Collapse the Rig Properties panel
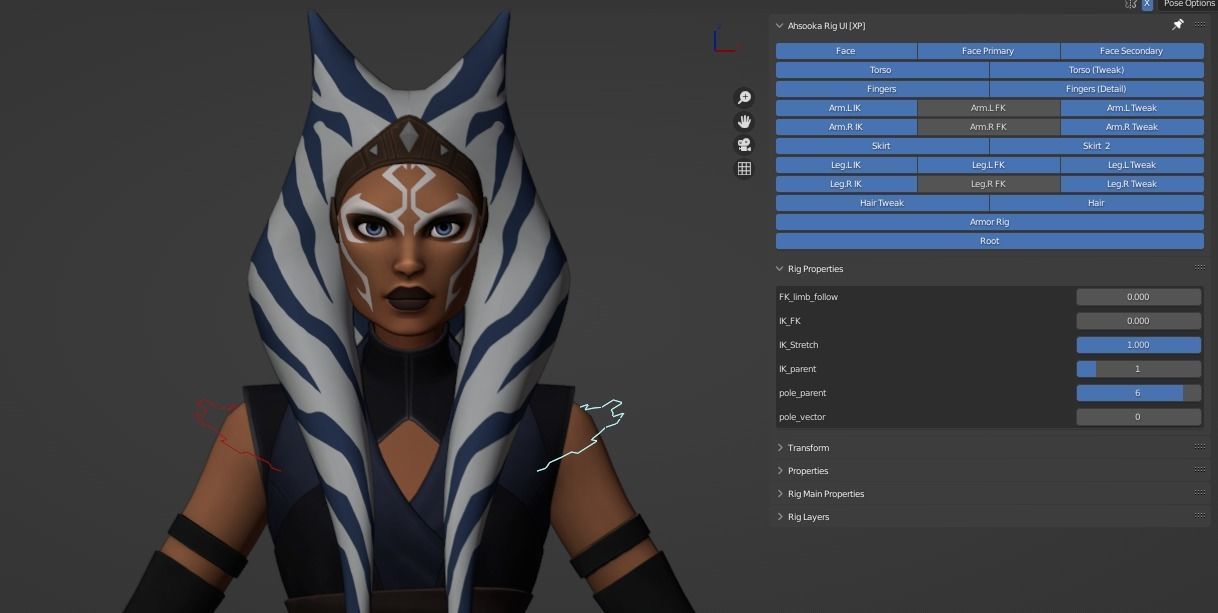This screenshot has height=613, width=1218. 779,268
